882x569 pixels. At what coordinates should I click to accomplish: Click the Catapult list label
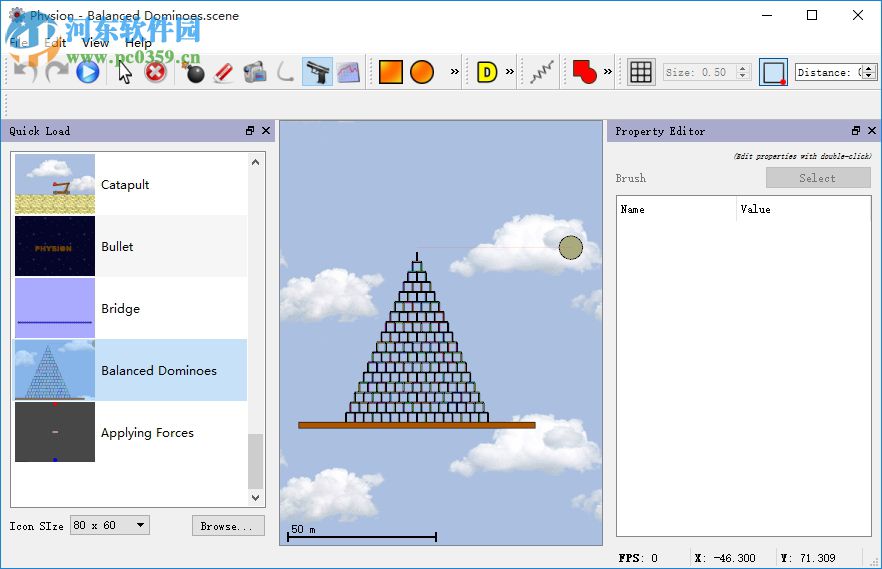coord(125,184)
